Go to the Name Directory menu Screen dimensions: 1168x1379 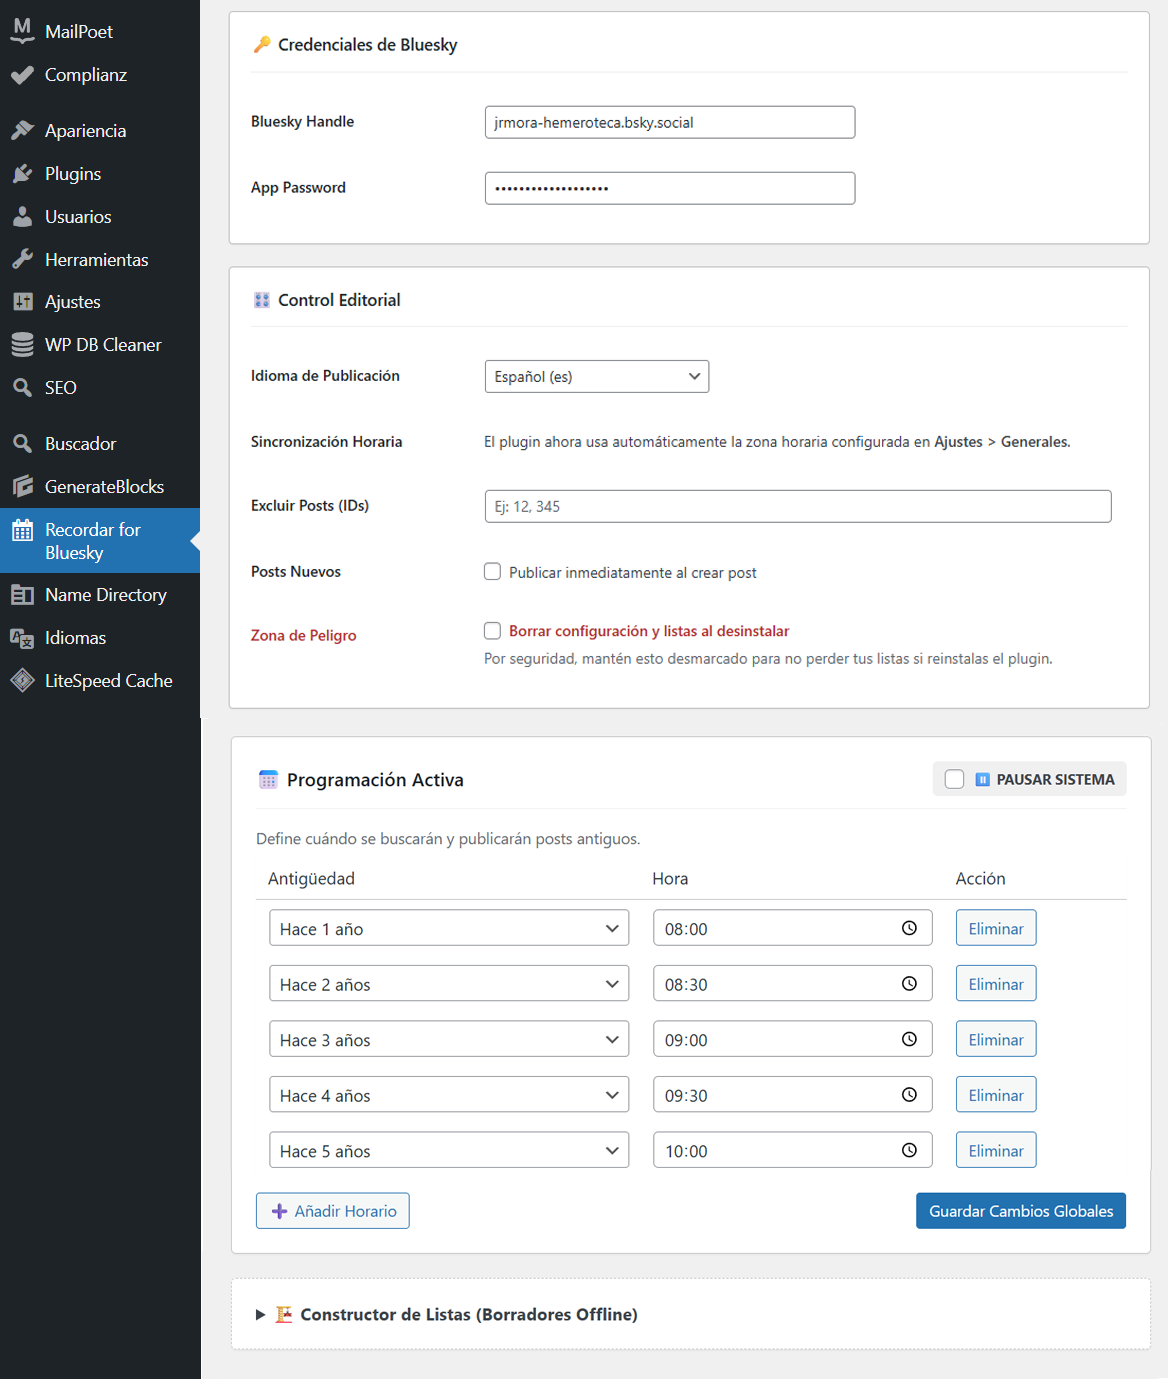click(105, 595)
